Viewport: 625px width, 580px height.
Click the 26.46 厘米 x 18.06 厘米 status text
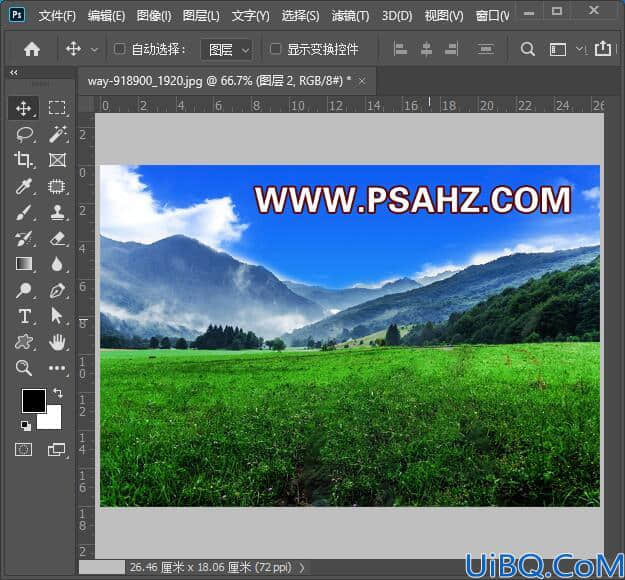pos(210,567)
